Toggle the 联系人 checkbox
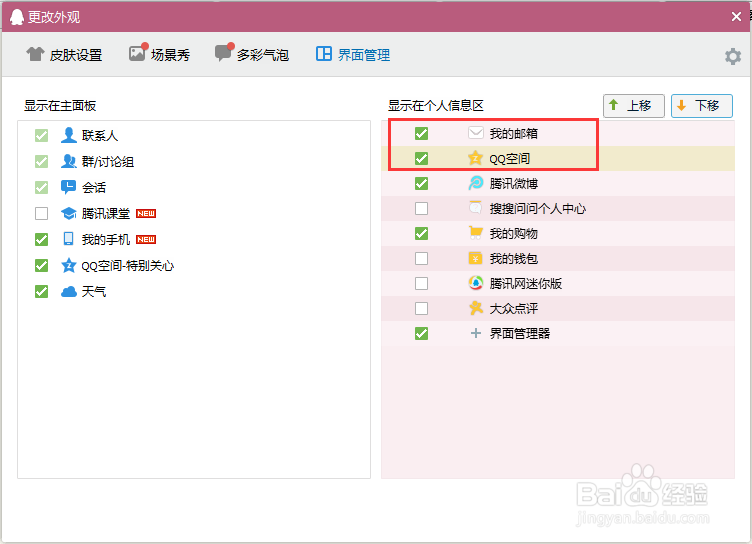The width and height of the screenshot is (752, 544). tap(42, 136)
